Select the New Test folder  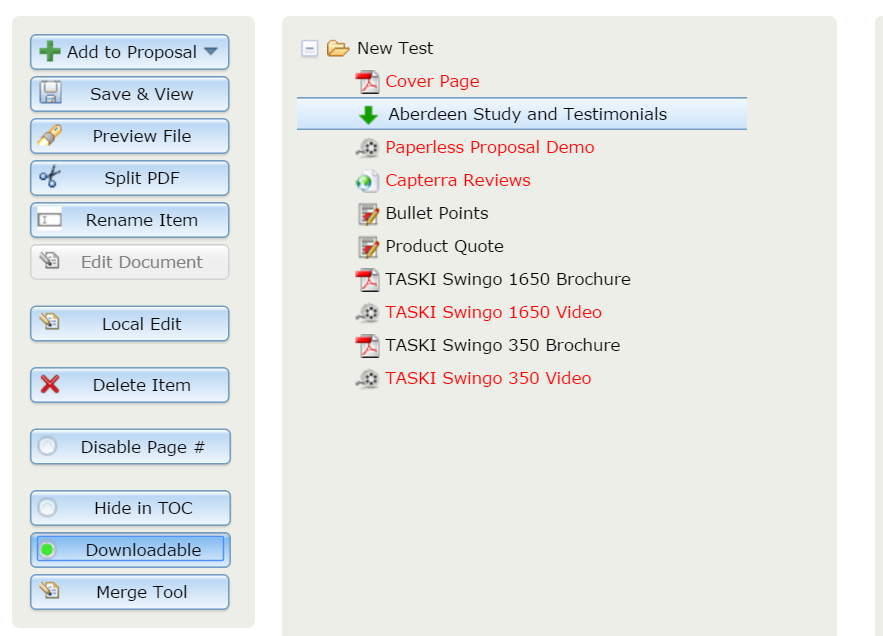point(395,48)
